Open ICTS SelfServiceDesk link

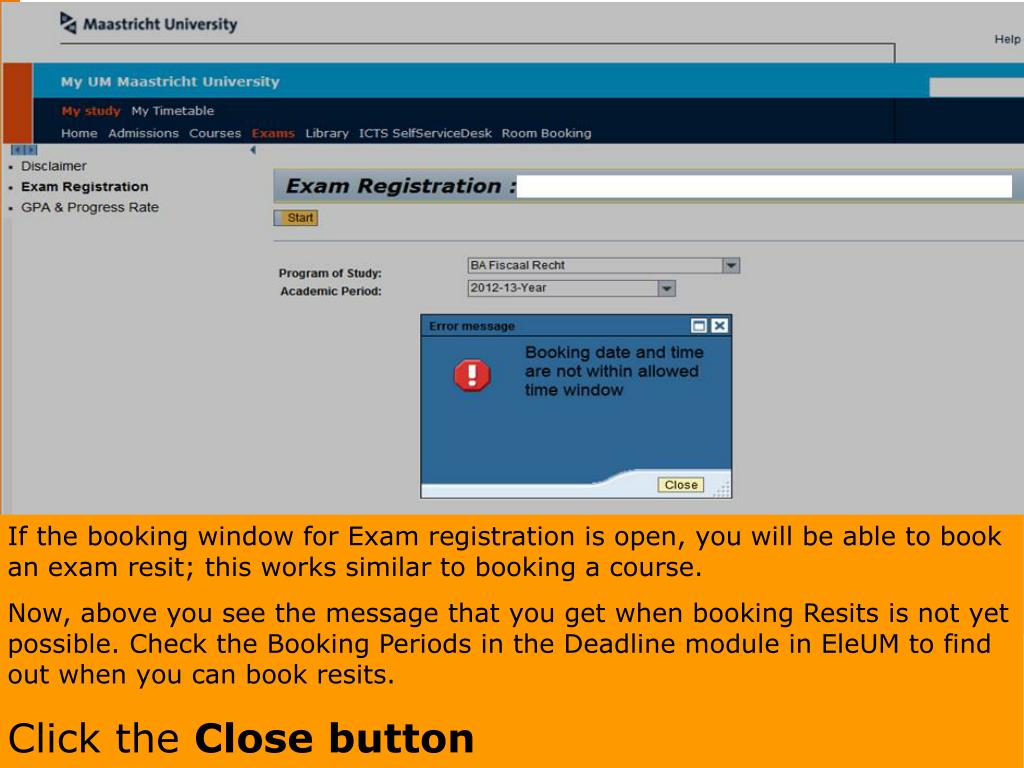425,133
